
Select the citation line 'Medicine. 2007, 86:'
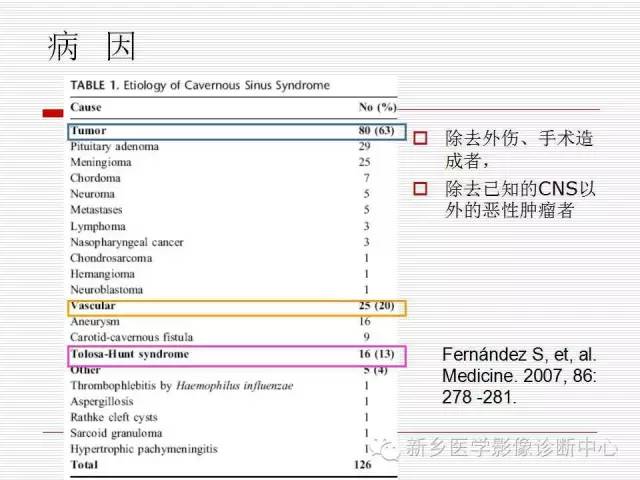tap(519, 376)
